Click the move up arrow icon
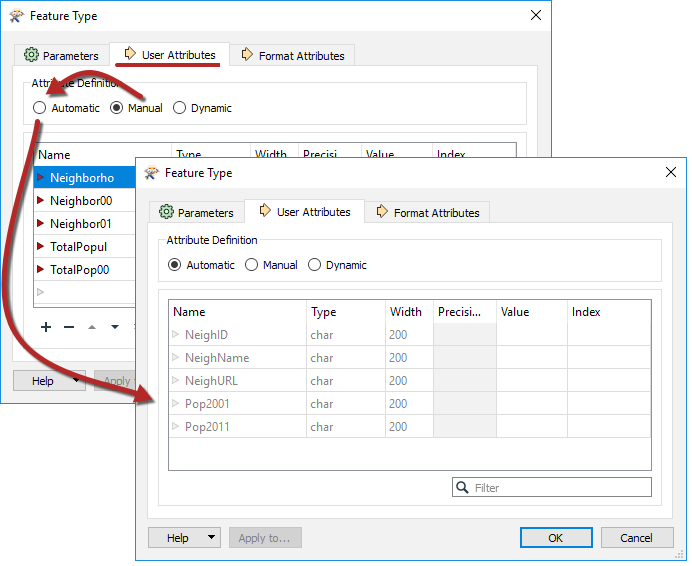Viewport: 692px width, 566px height. point(92,327)
